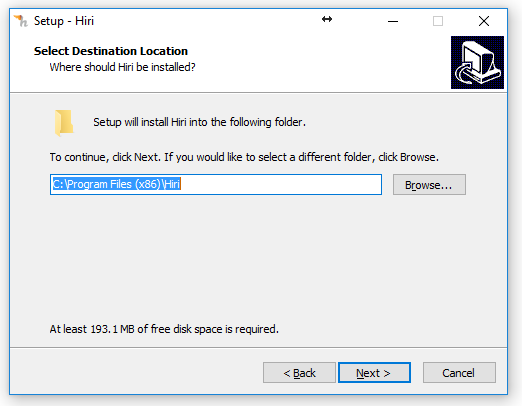The height and width of the screenshot is (406, 522).
Task: Open the Browse folder dialog
Action: tap(429, 185)
